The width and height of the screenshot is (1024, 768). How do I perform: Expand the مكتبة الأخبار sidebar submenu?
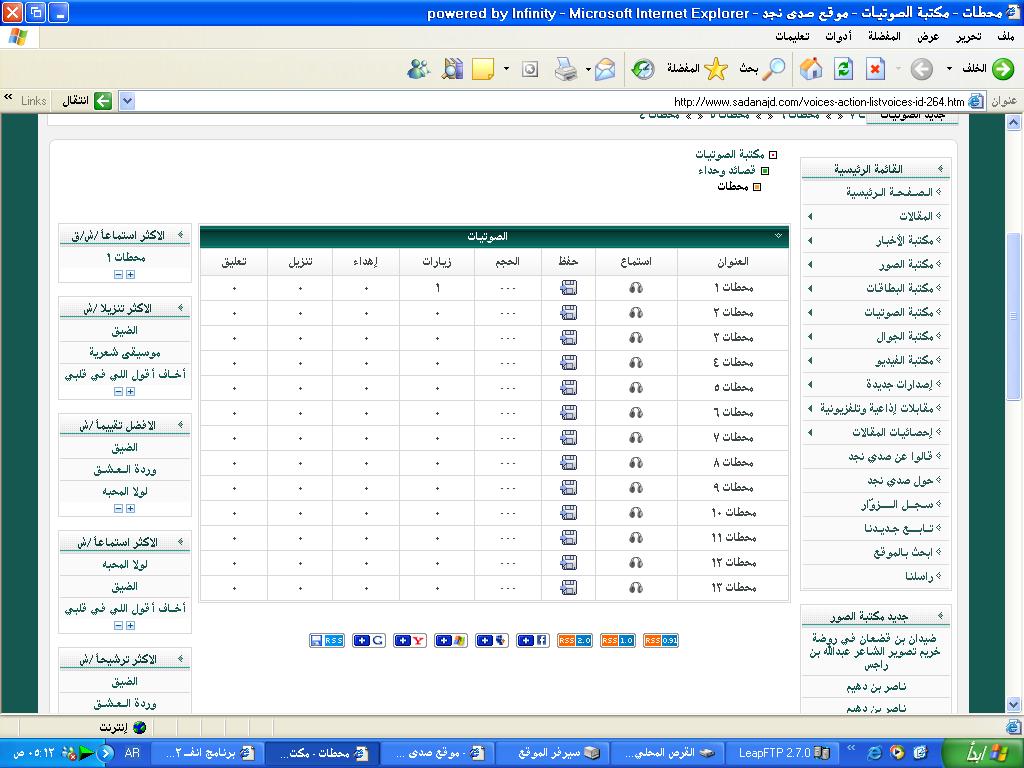[x=810, y=240]
